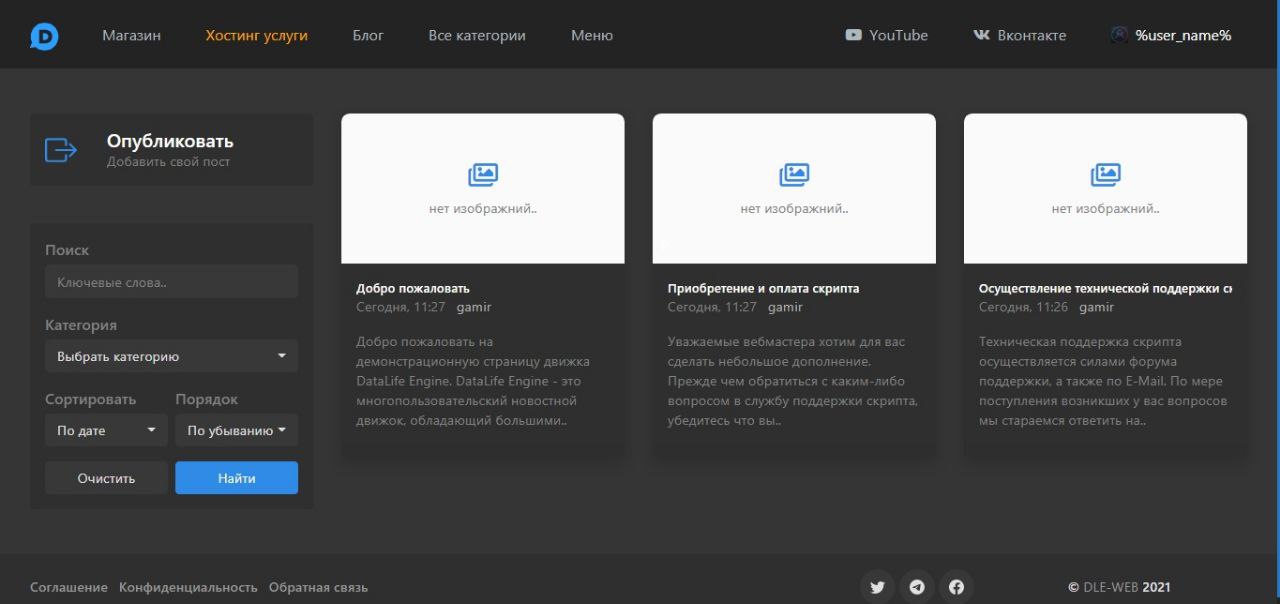Click the Поиск label

click(x=67, y=250)
